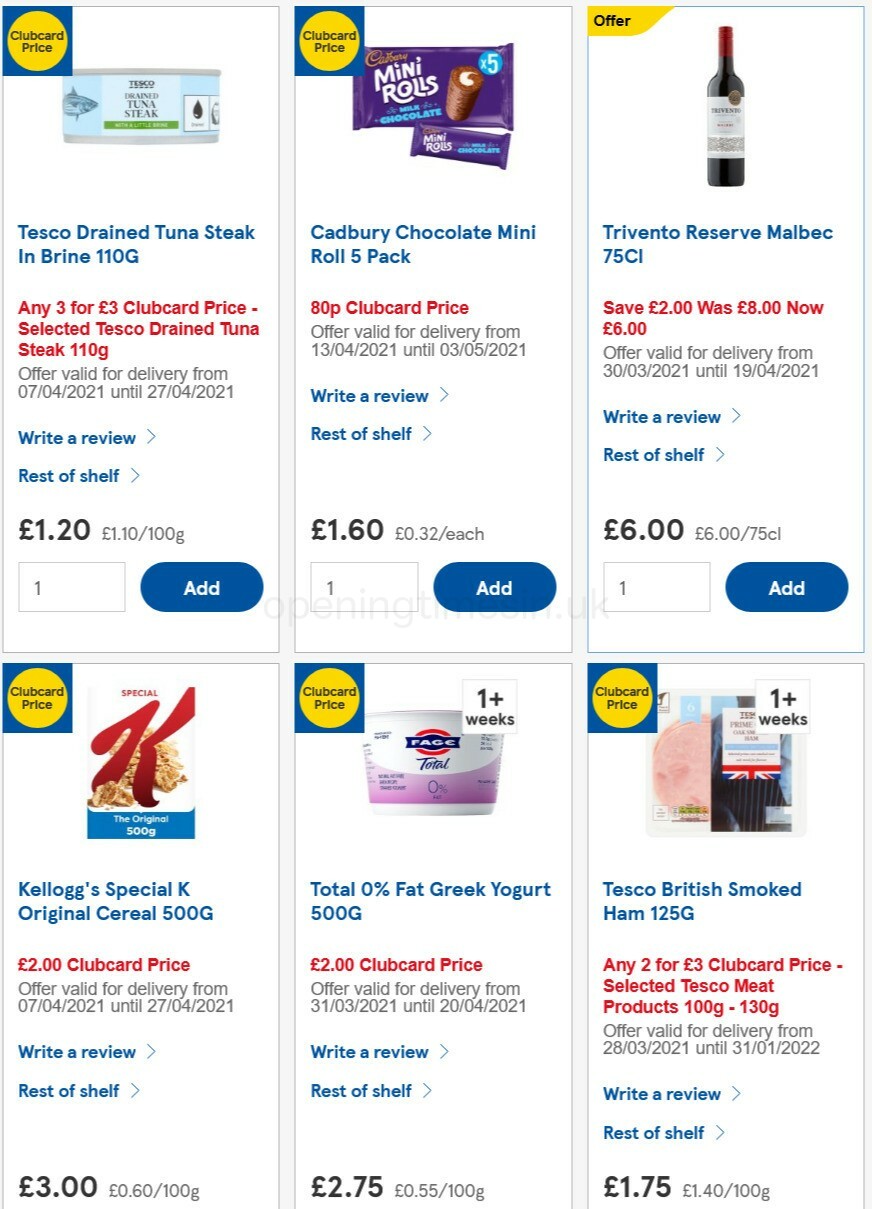Click the Clubcard Price badge on smoked ham

(622, 697)
